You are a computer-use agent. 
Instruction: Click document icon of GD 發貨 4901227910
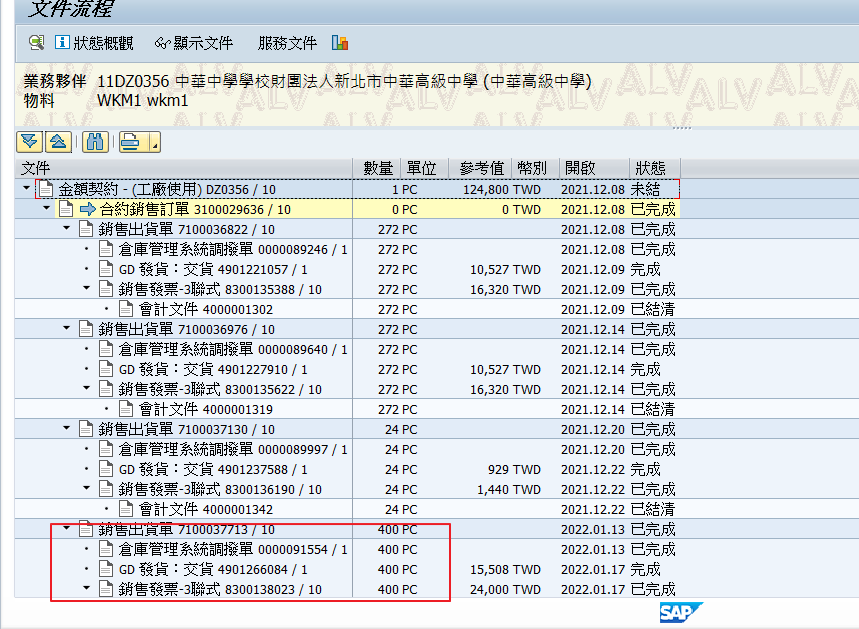[x=106, y=369]
